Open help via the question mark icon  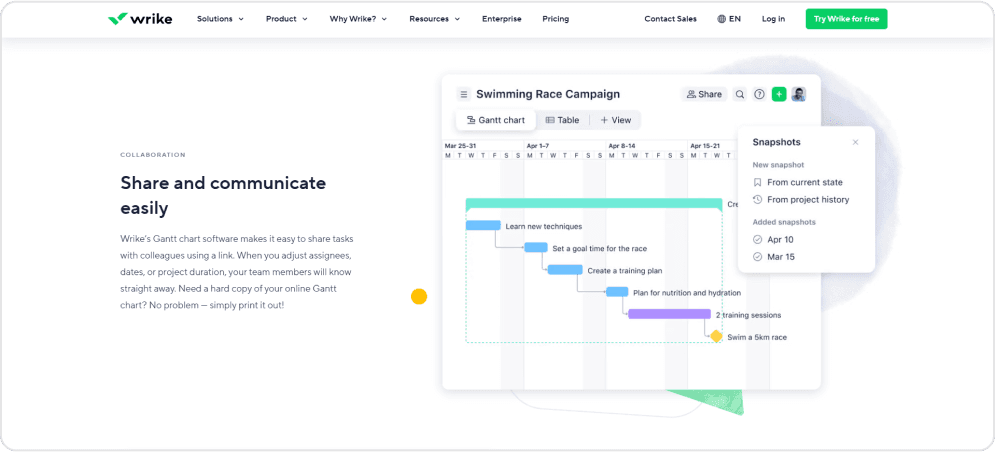point(759,94)
